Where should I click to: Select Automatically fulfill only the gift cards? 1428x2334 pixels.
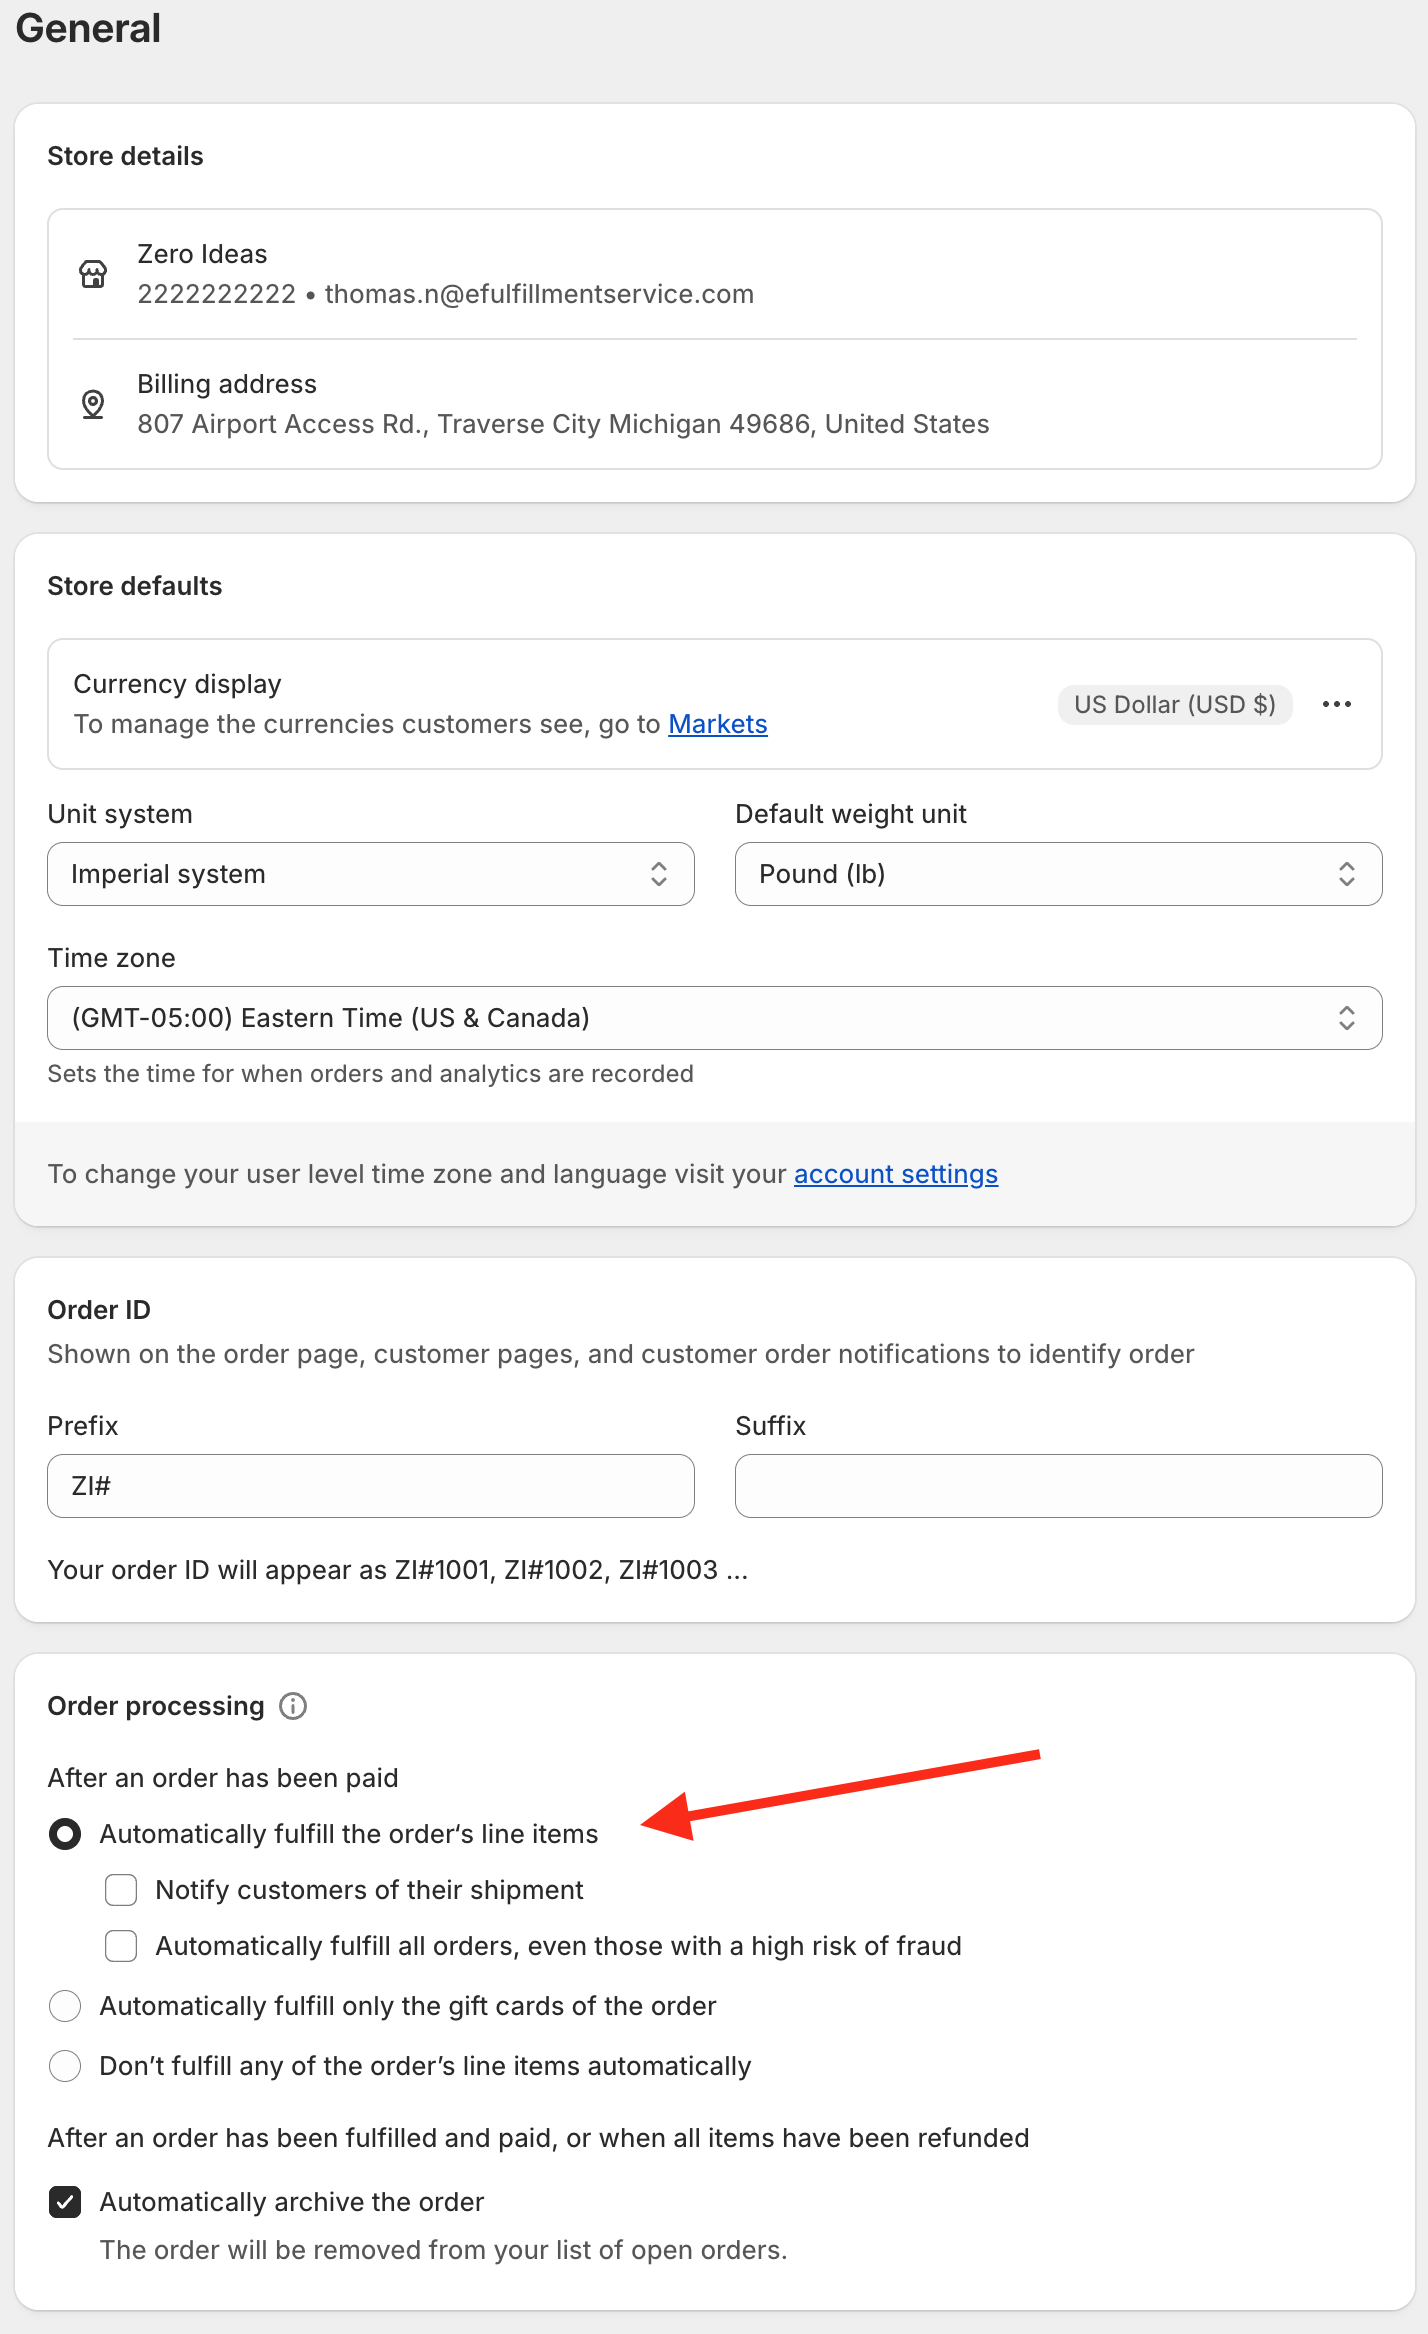[x=65, y=2006]
